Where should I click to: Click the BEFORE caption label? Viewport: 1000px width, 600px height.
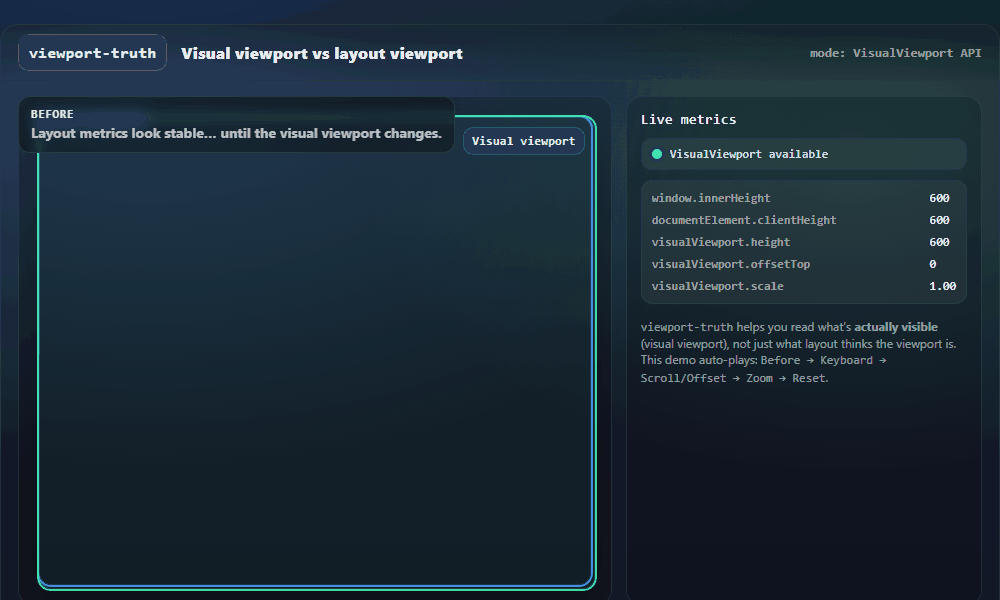point(52,114)
